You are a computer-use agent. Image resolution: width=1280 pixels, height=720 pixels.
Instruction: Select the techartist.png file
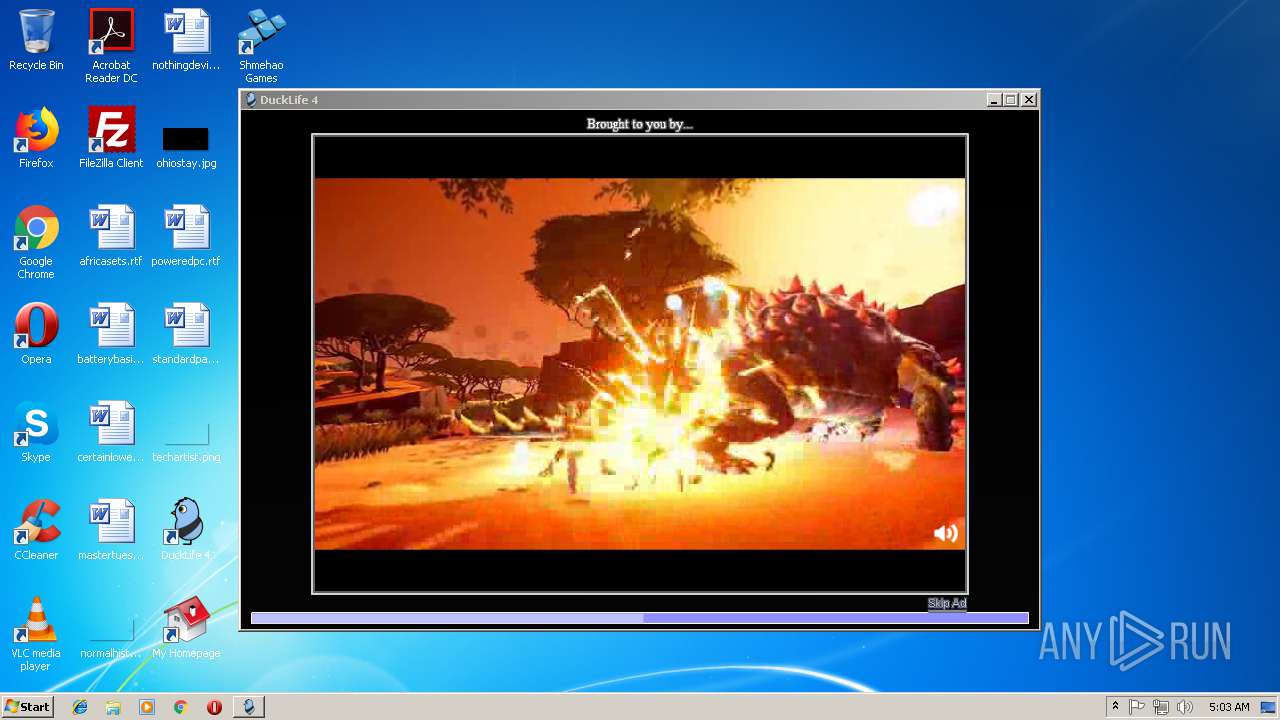[186, 441]
